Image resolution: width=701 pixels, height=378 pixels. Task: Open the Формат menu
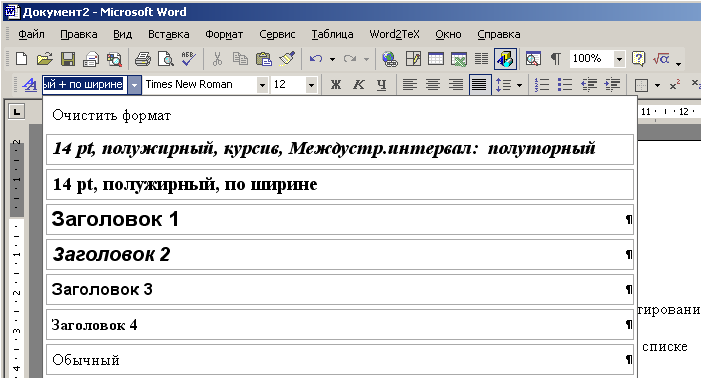[224, 34]
